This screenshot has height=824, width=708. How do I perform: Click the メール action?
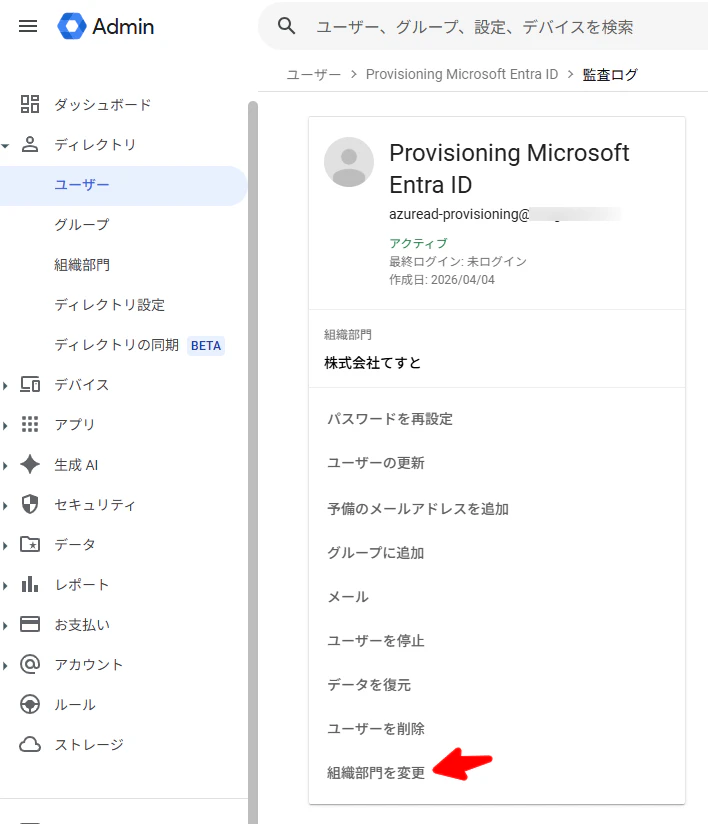[348, 597]
